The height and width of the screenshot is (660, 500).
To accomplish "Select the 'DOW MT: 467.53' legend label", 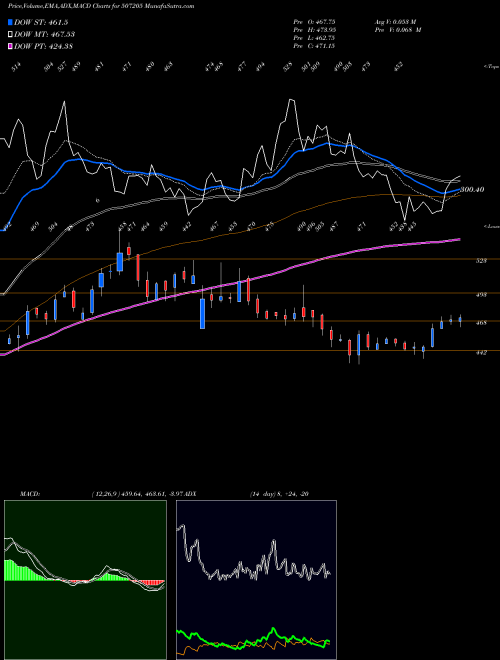I will click(45, 34).
